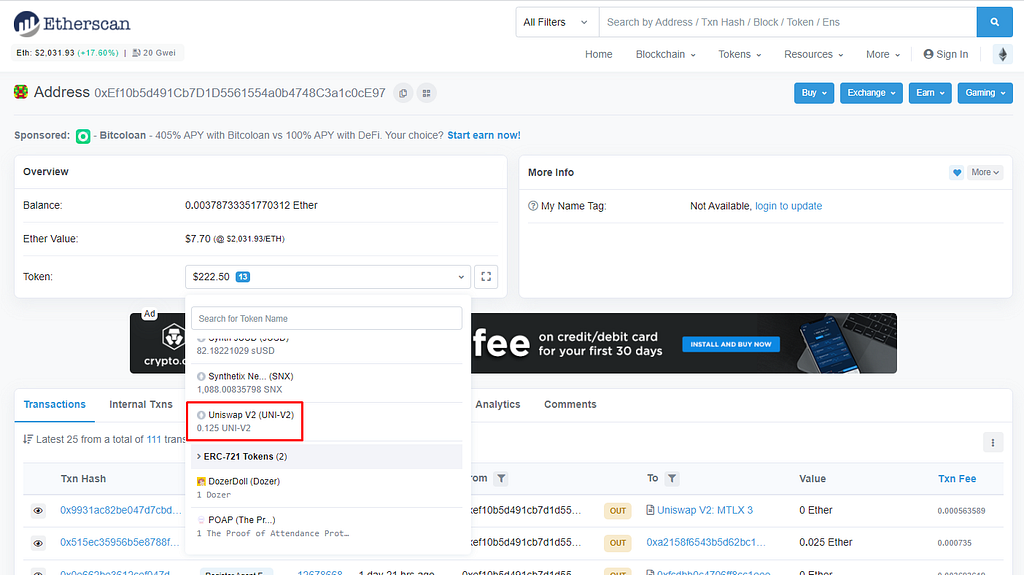Click the From column filter icon
The width and height of the screenshot is (1024, 575).
click(x=501, y=479)
